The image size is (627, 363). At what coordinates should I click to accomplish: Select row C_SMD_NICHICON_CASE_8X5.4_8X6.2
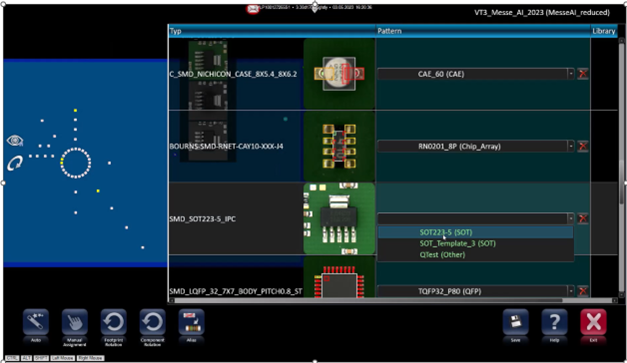(x=233, y=74)
